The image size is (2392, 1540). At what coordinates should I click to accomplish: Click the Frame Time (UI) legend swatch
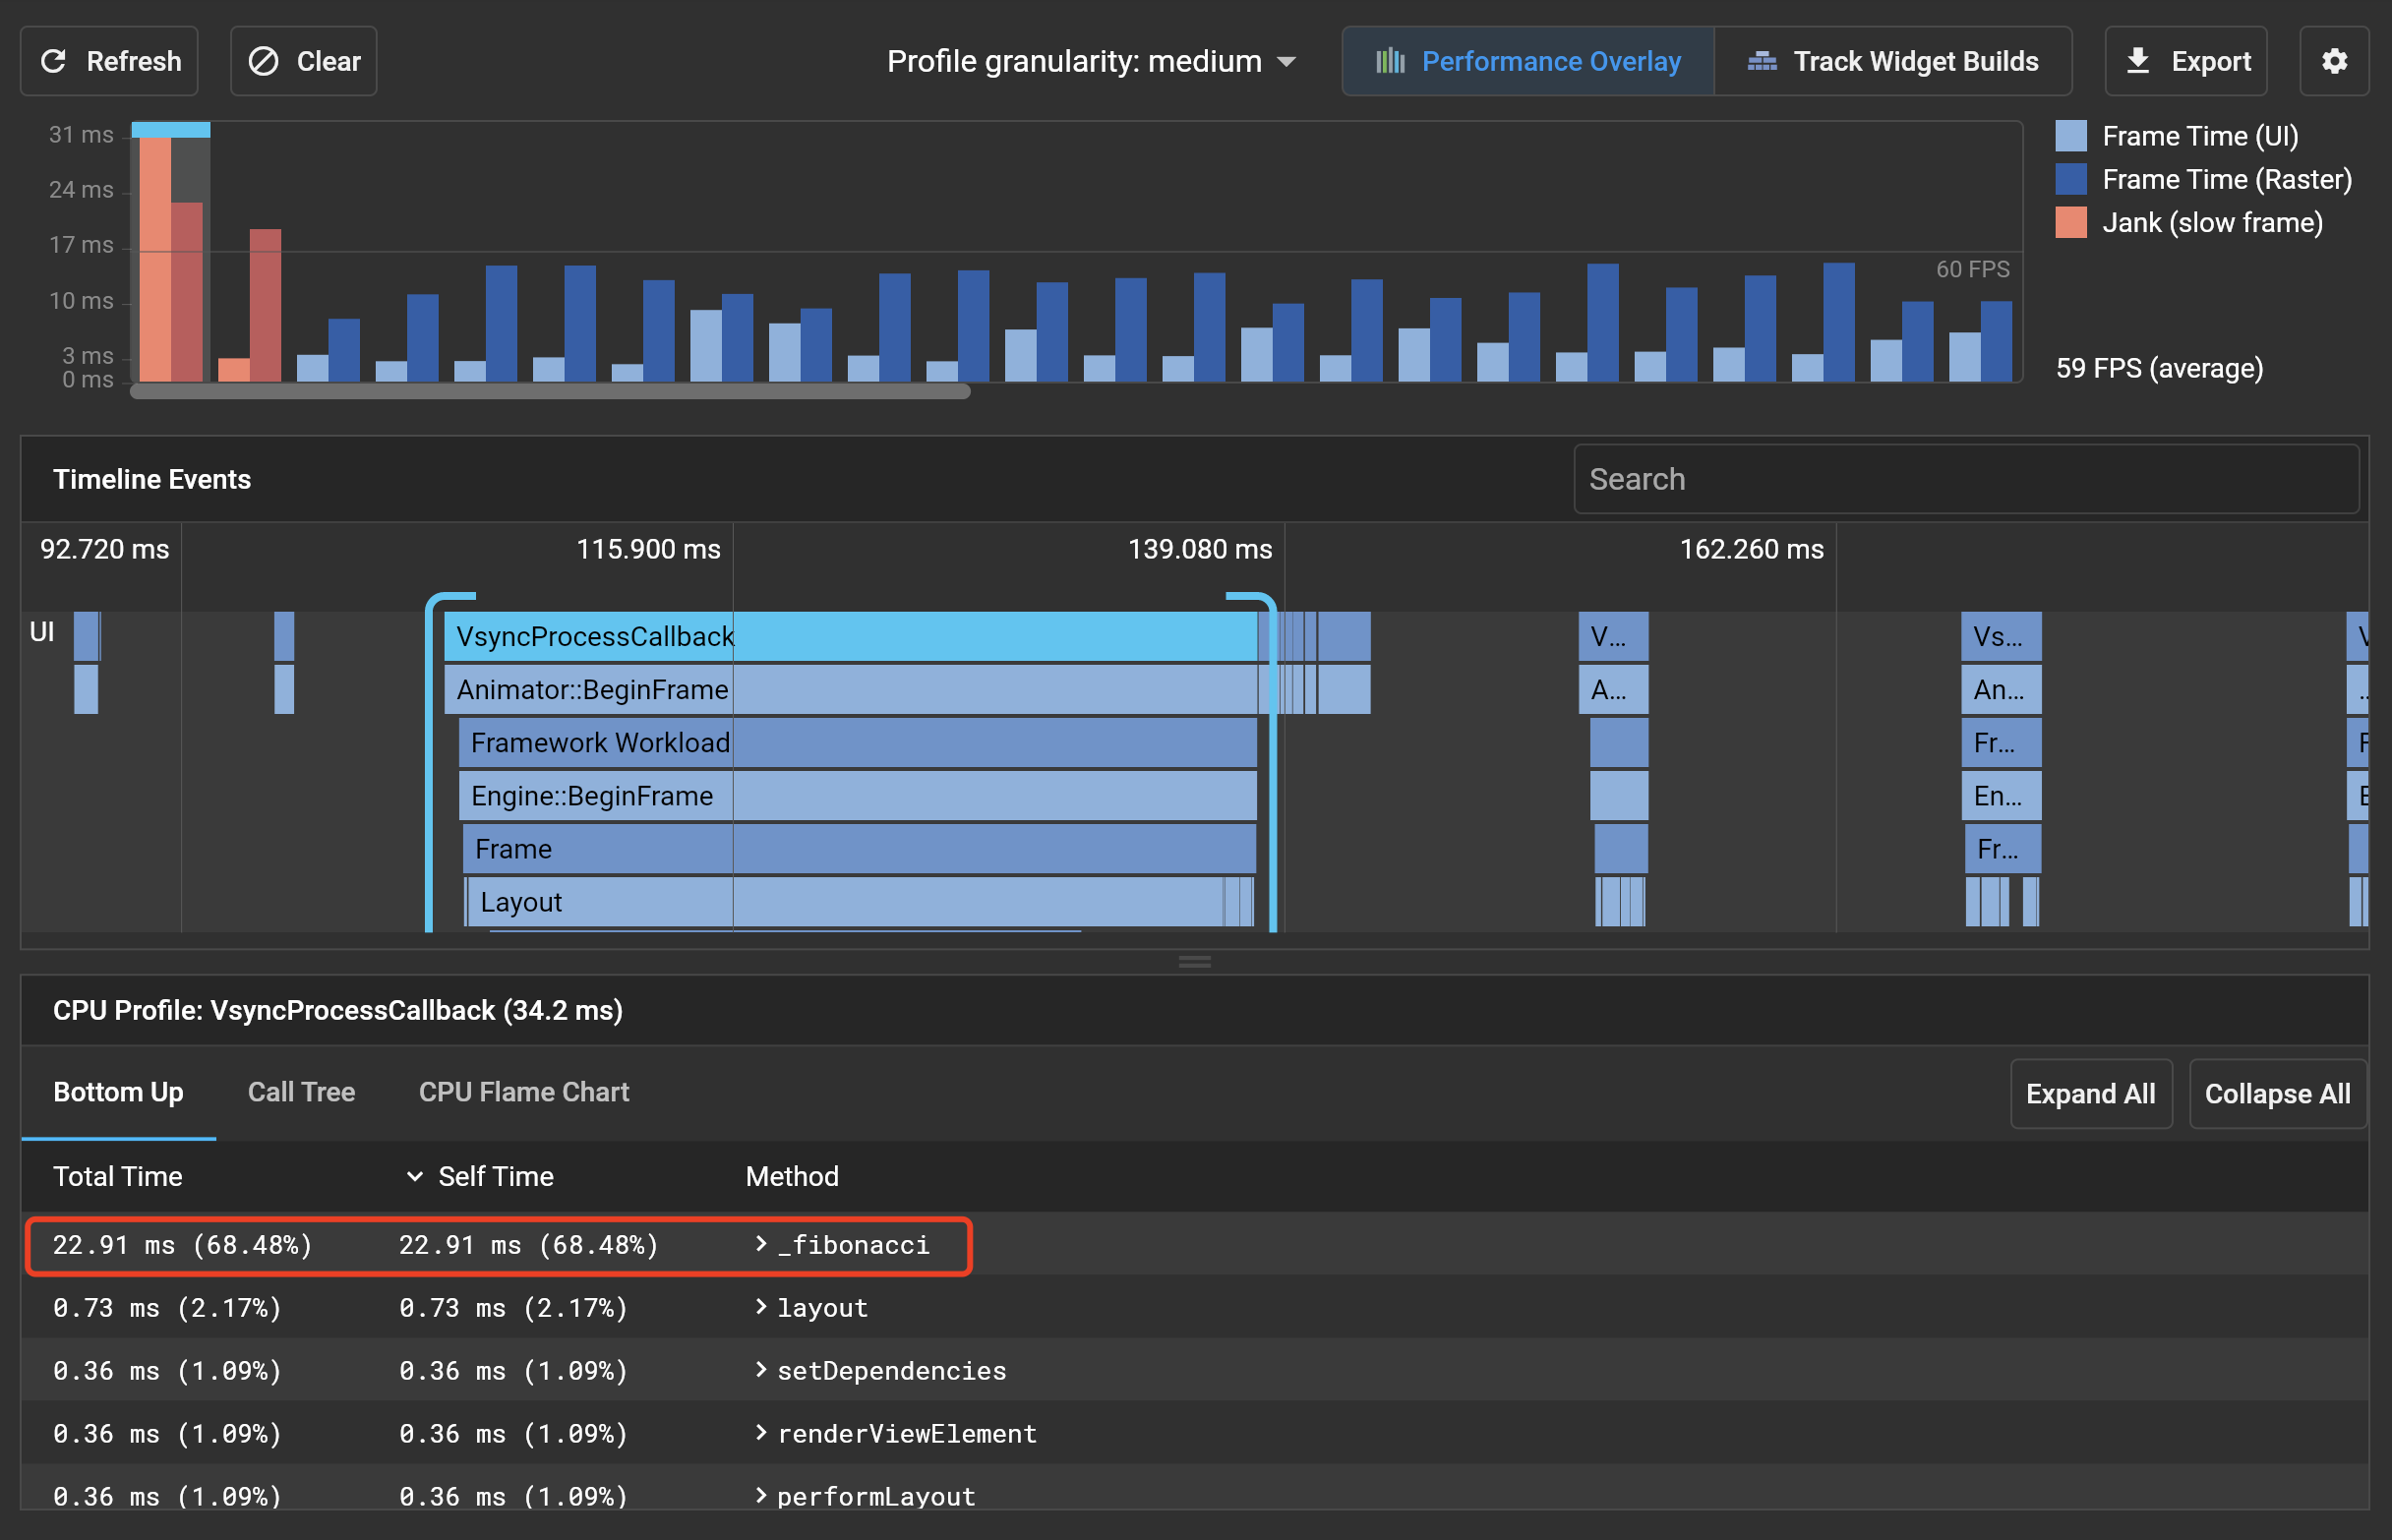coord(2071,136)
